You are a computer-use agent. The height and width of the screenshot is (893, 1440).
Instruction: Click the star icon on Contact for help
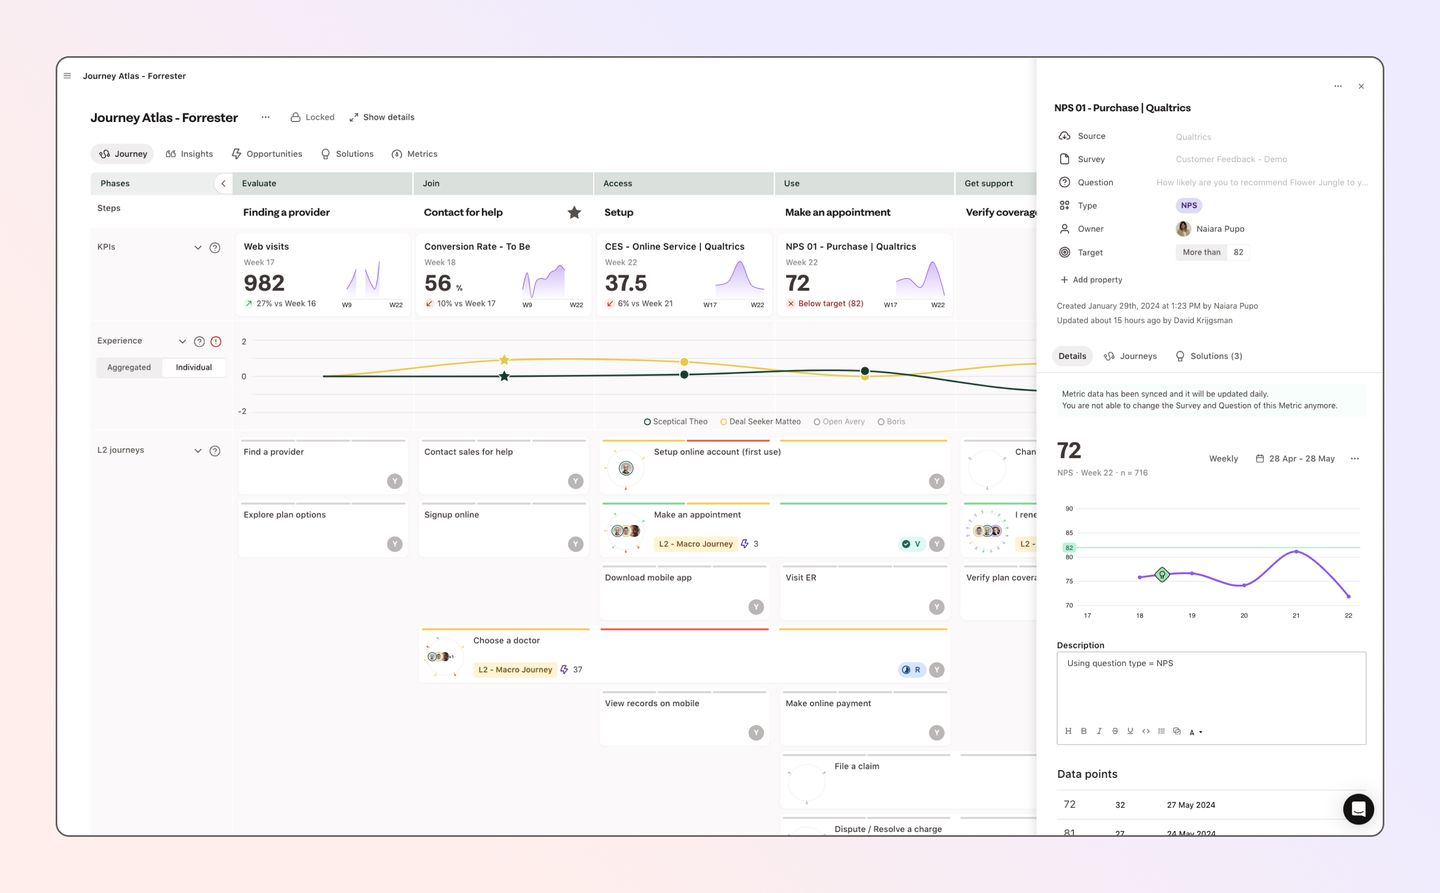point(574,212)
